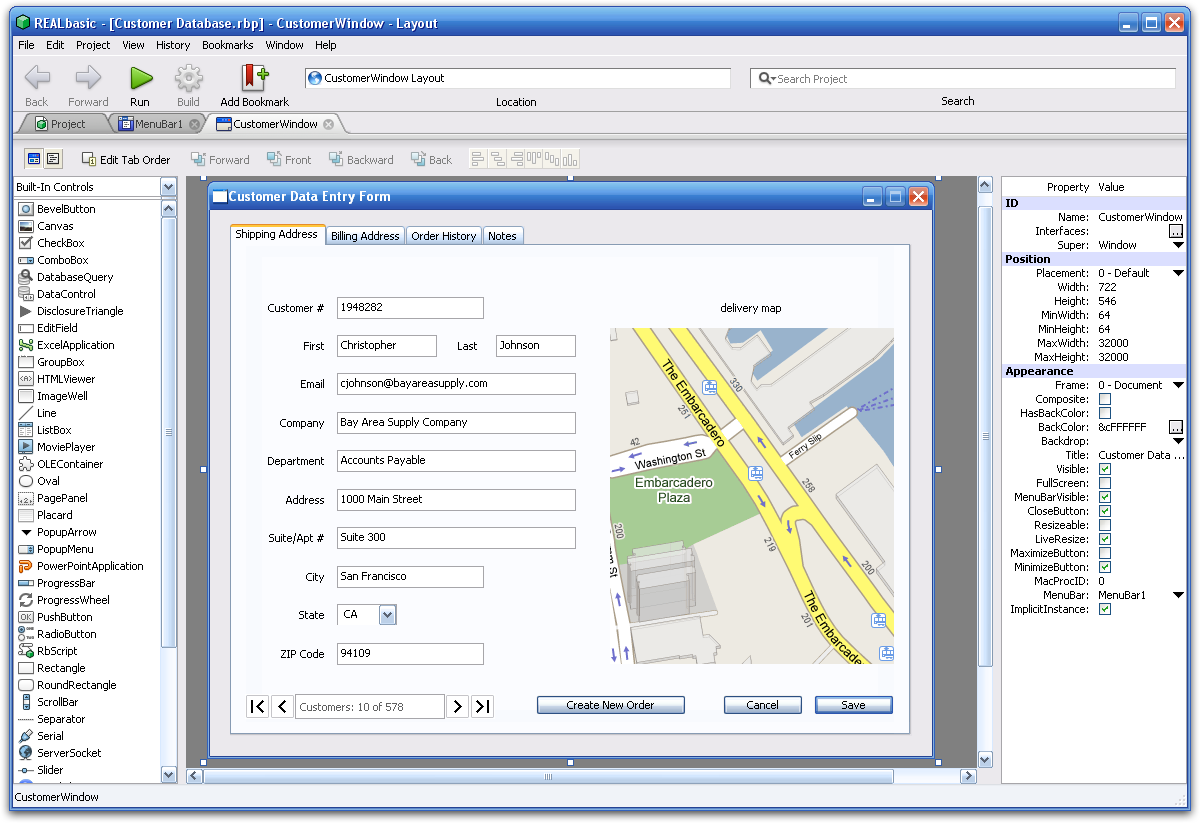Pick the PowerPointApplication control in list
Viewport: 1200px width, 823px height.
click(x=89, y=566)
